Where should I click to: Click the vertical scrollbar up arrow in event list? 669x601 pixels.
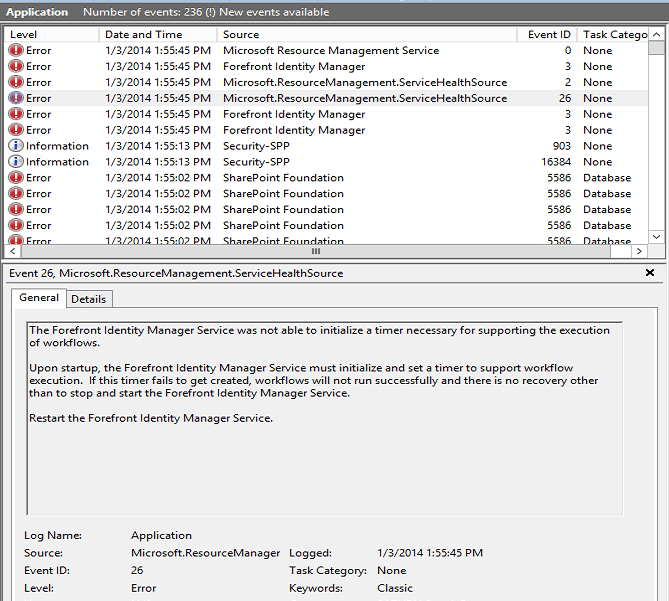(x=657, y=35)
